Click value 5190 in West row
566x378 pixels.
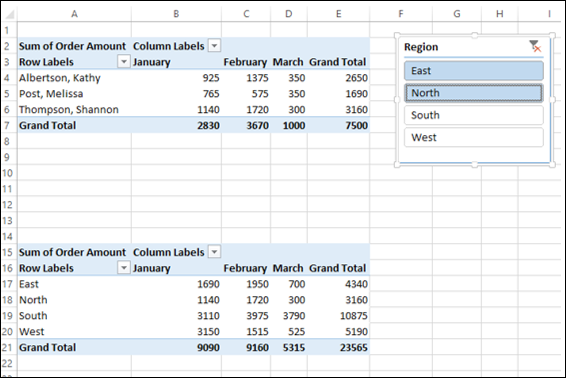point(356,331)
